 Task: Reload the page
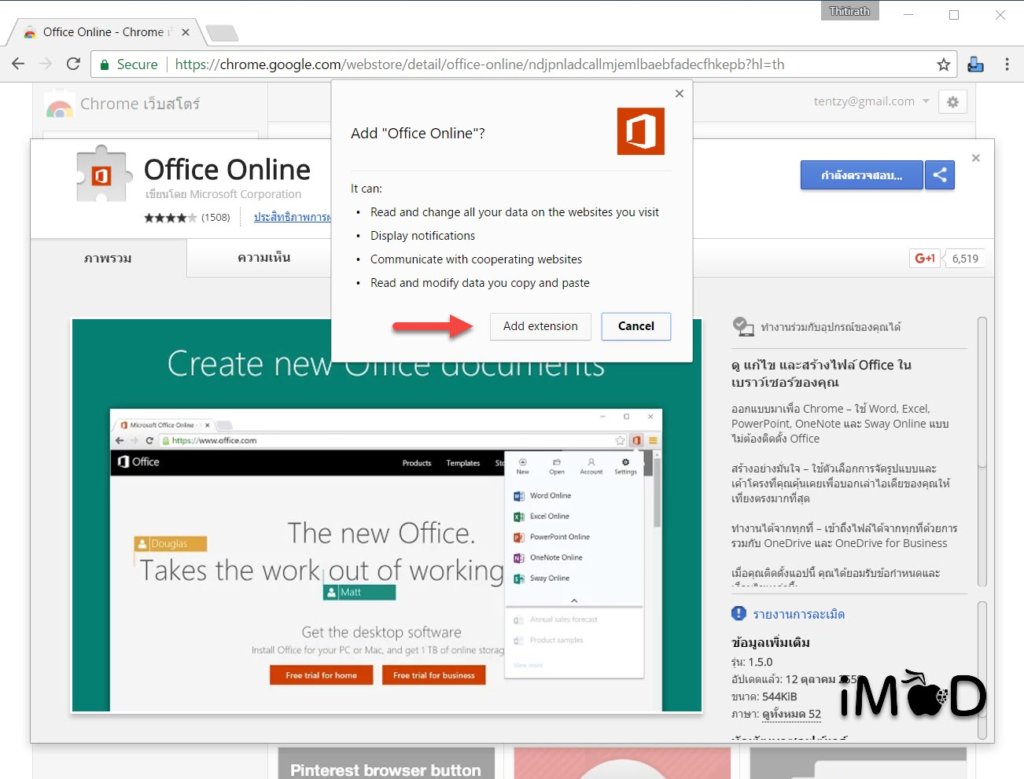click(x=73, y=64)
